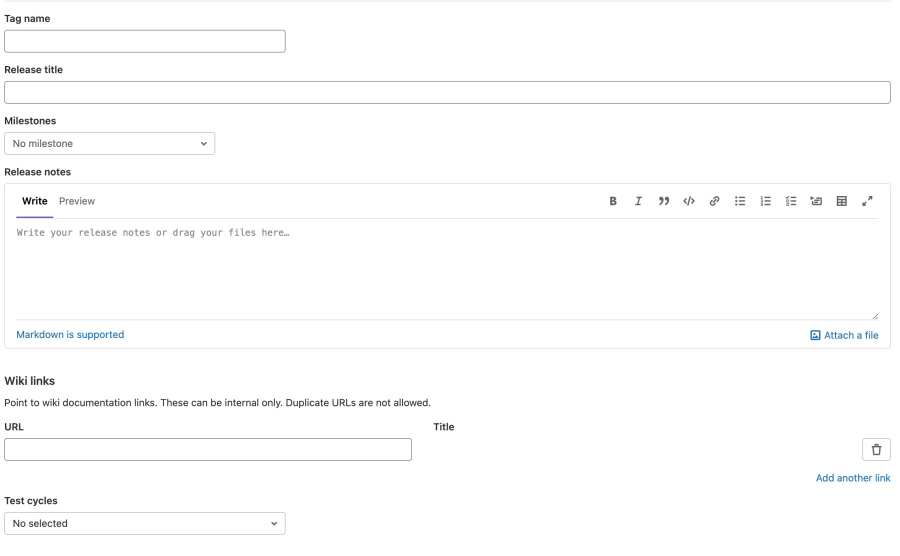Switch to the Preview tab
Image resolution: width=900 pixels, height=556 pixels.
pos(77,201)
